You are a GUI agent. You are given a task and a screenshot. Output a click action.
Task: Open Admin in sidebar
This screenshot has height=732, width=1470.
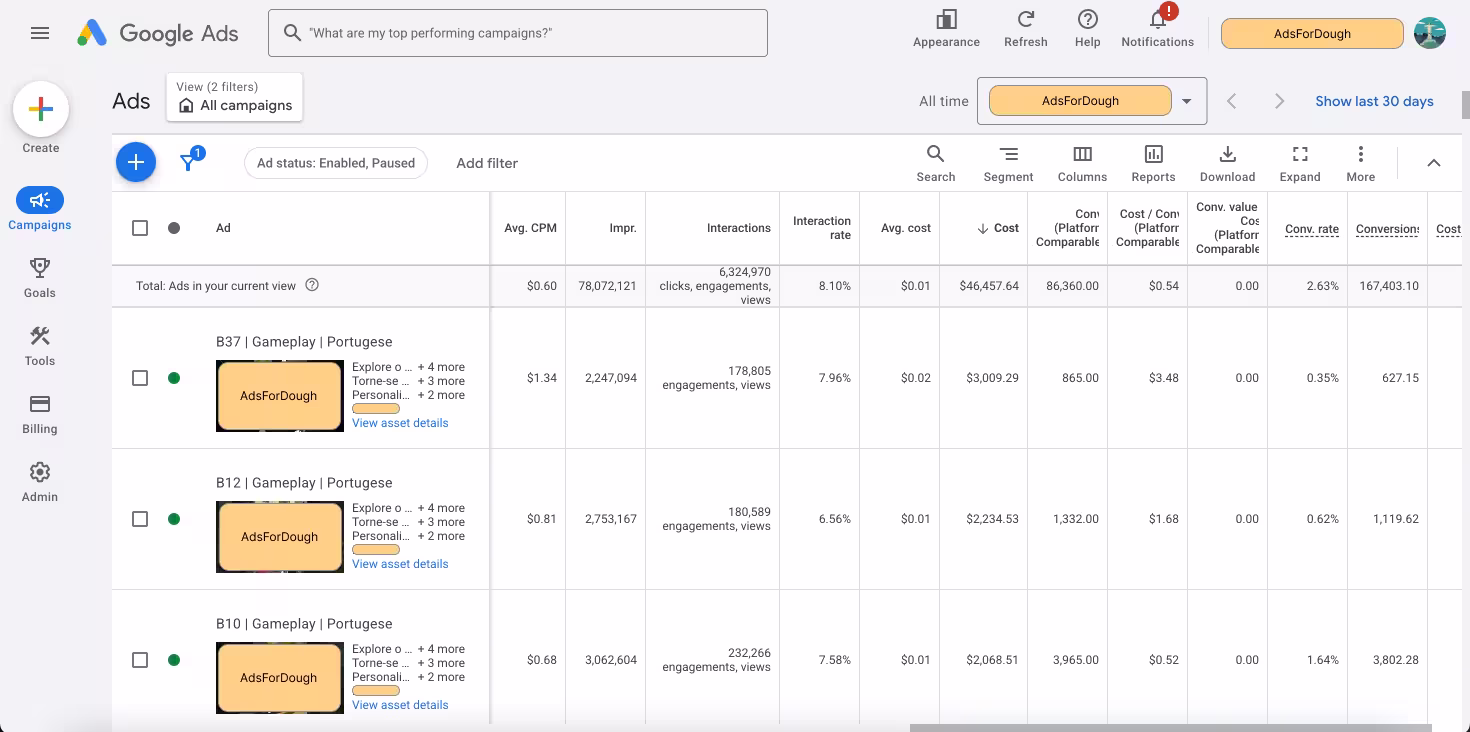click(40, 481)
